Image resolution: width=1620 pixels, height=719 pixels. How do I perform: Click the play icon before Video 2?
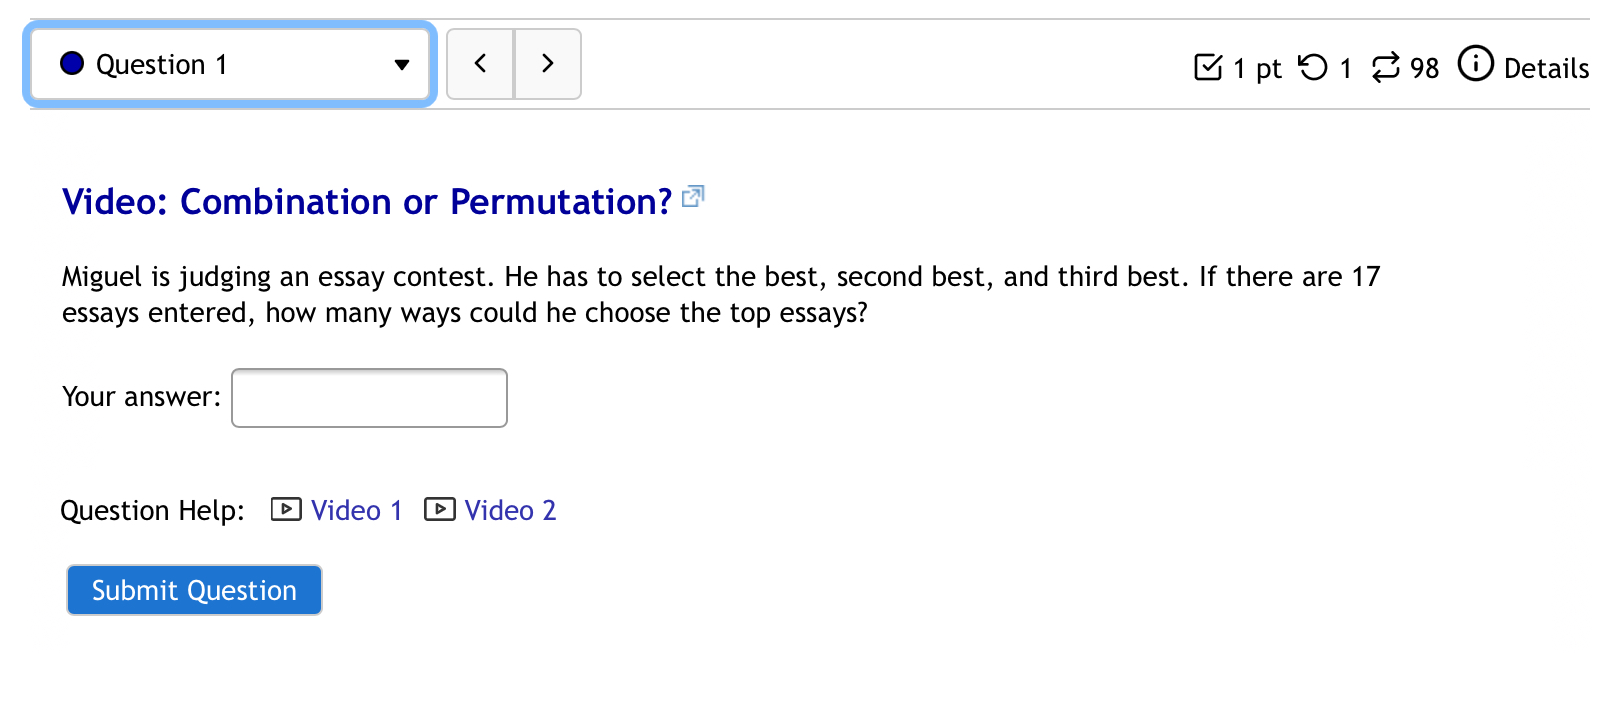pos(440,510)
